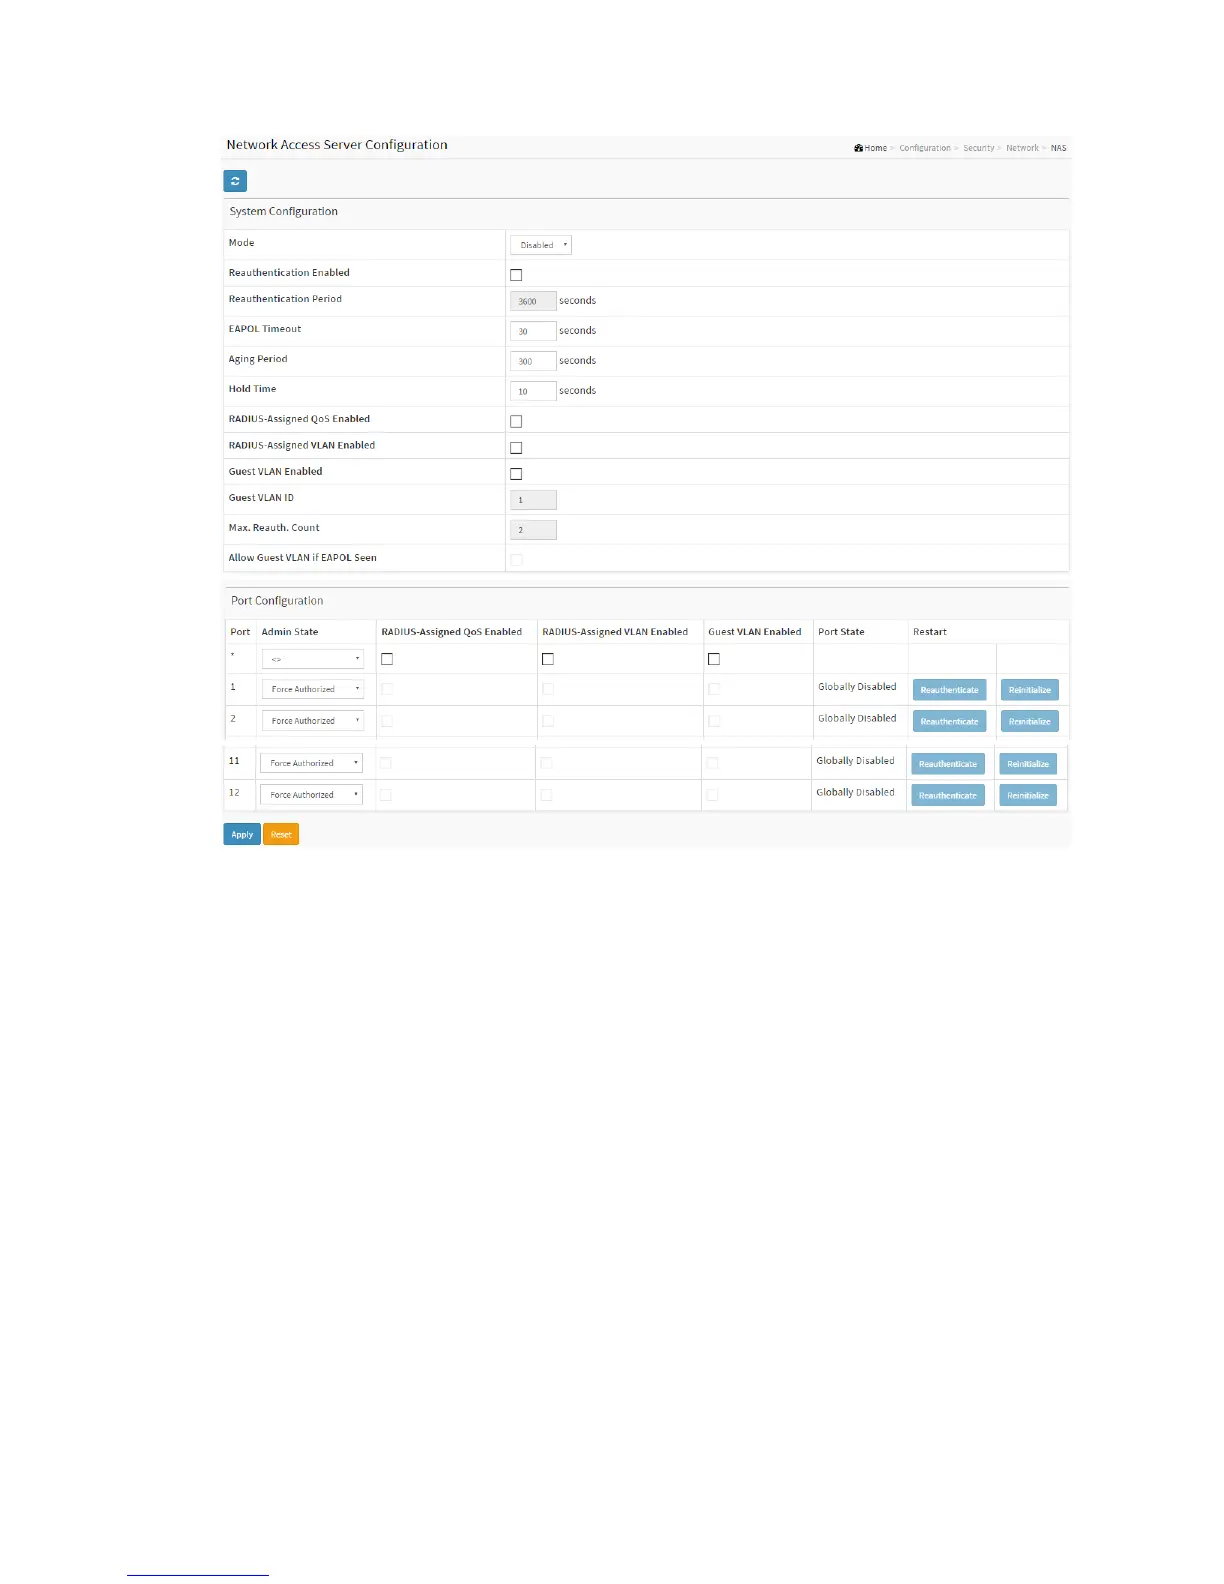Click the Home icon in breadcrumb
The image size is (1224, 1584).
coord(859,148)
